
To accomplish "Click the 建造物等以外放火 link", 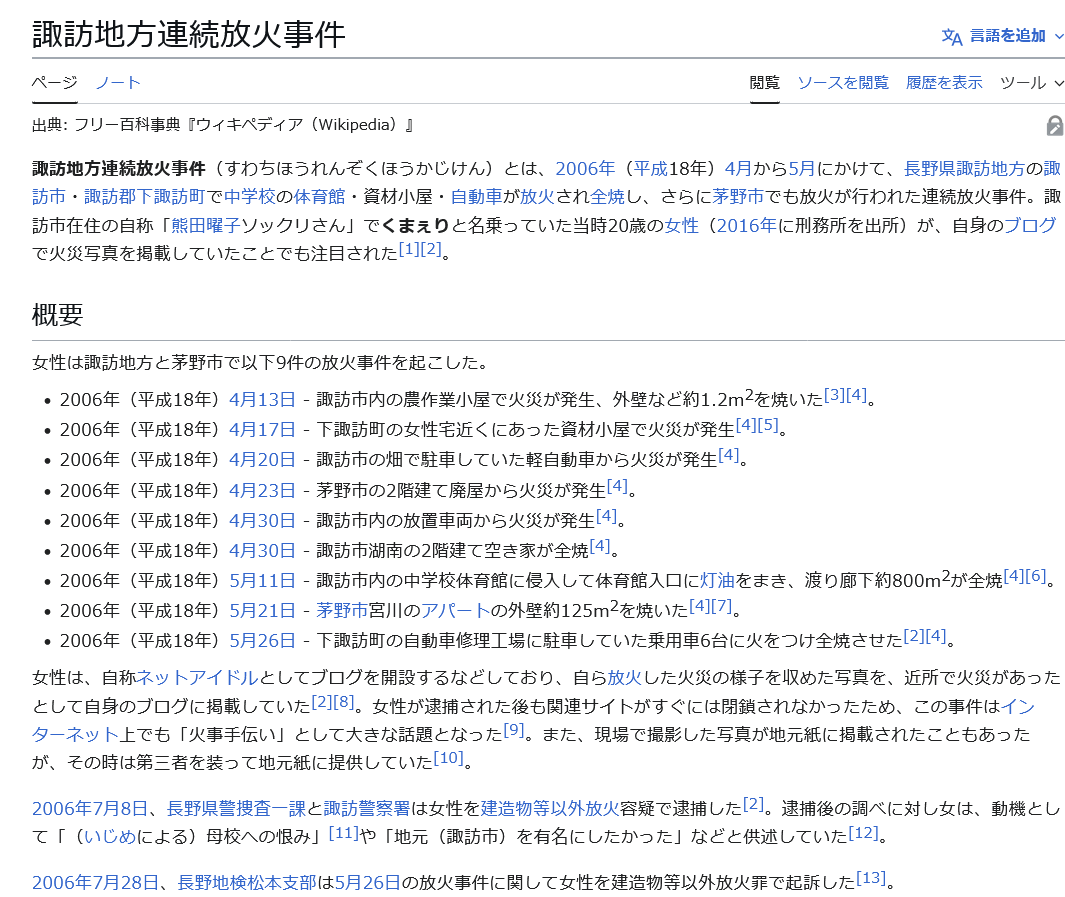I will 549,808.
